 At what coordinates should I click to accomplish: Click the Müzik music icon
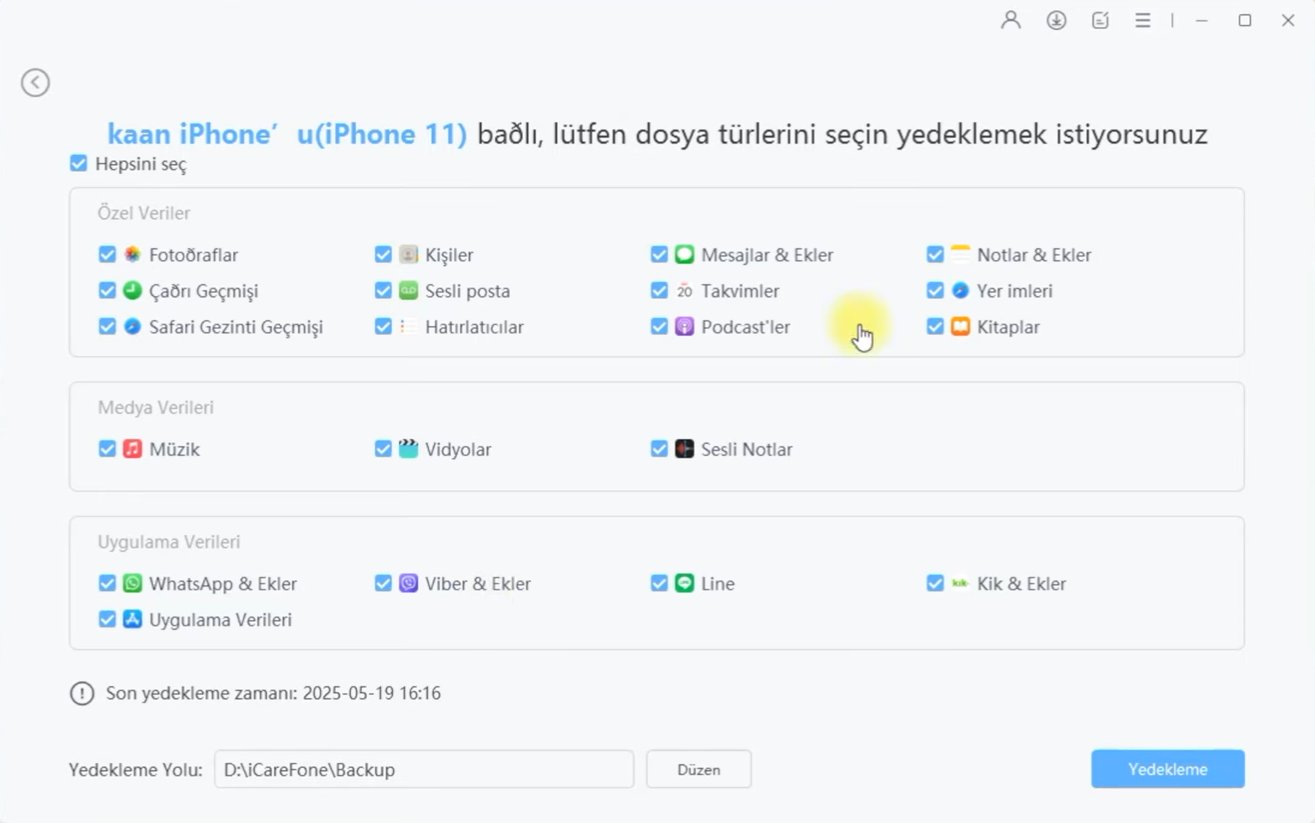(132, 449)
